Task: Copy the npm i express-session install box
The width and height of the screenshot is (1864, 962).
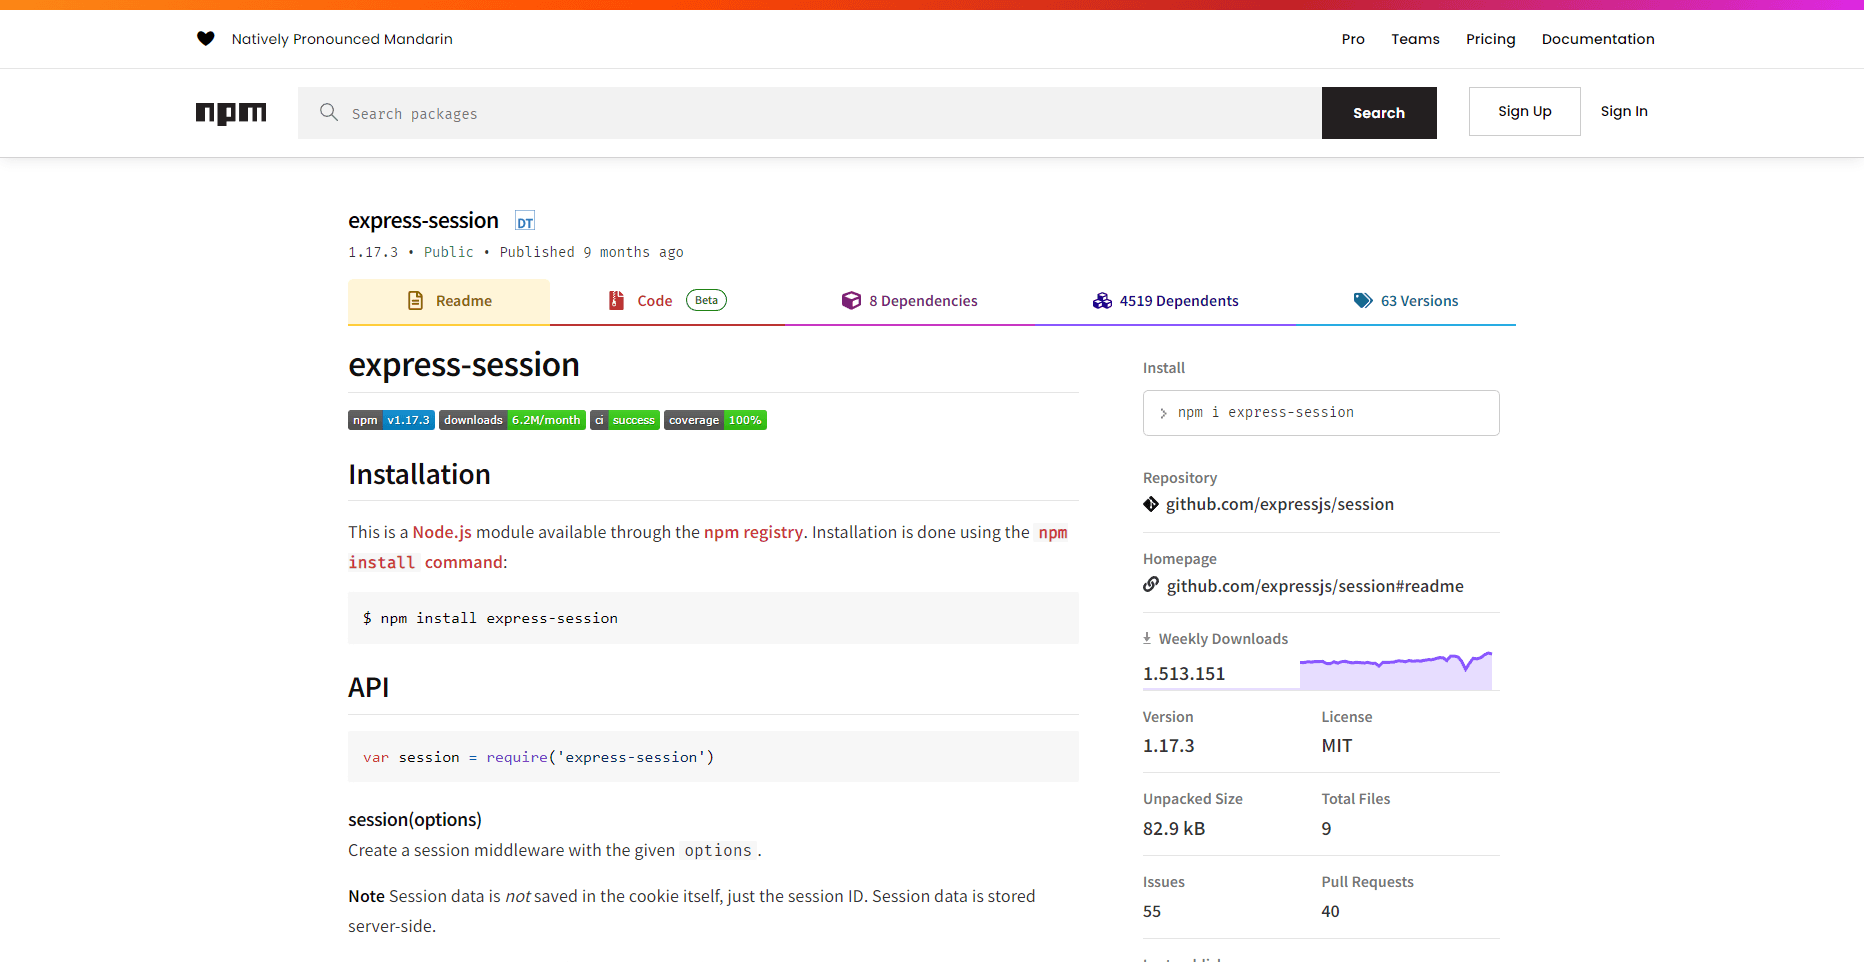Action: coord(1321,413)
